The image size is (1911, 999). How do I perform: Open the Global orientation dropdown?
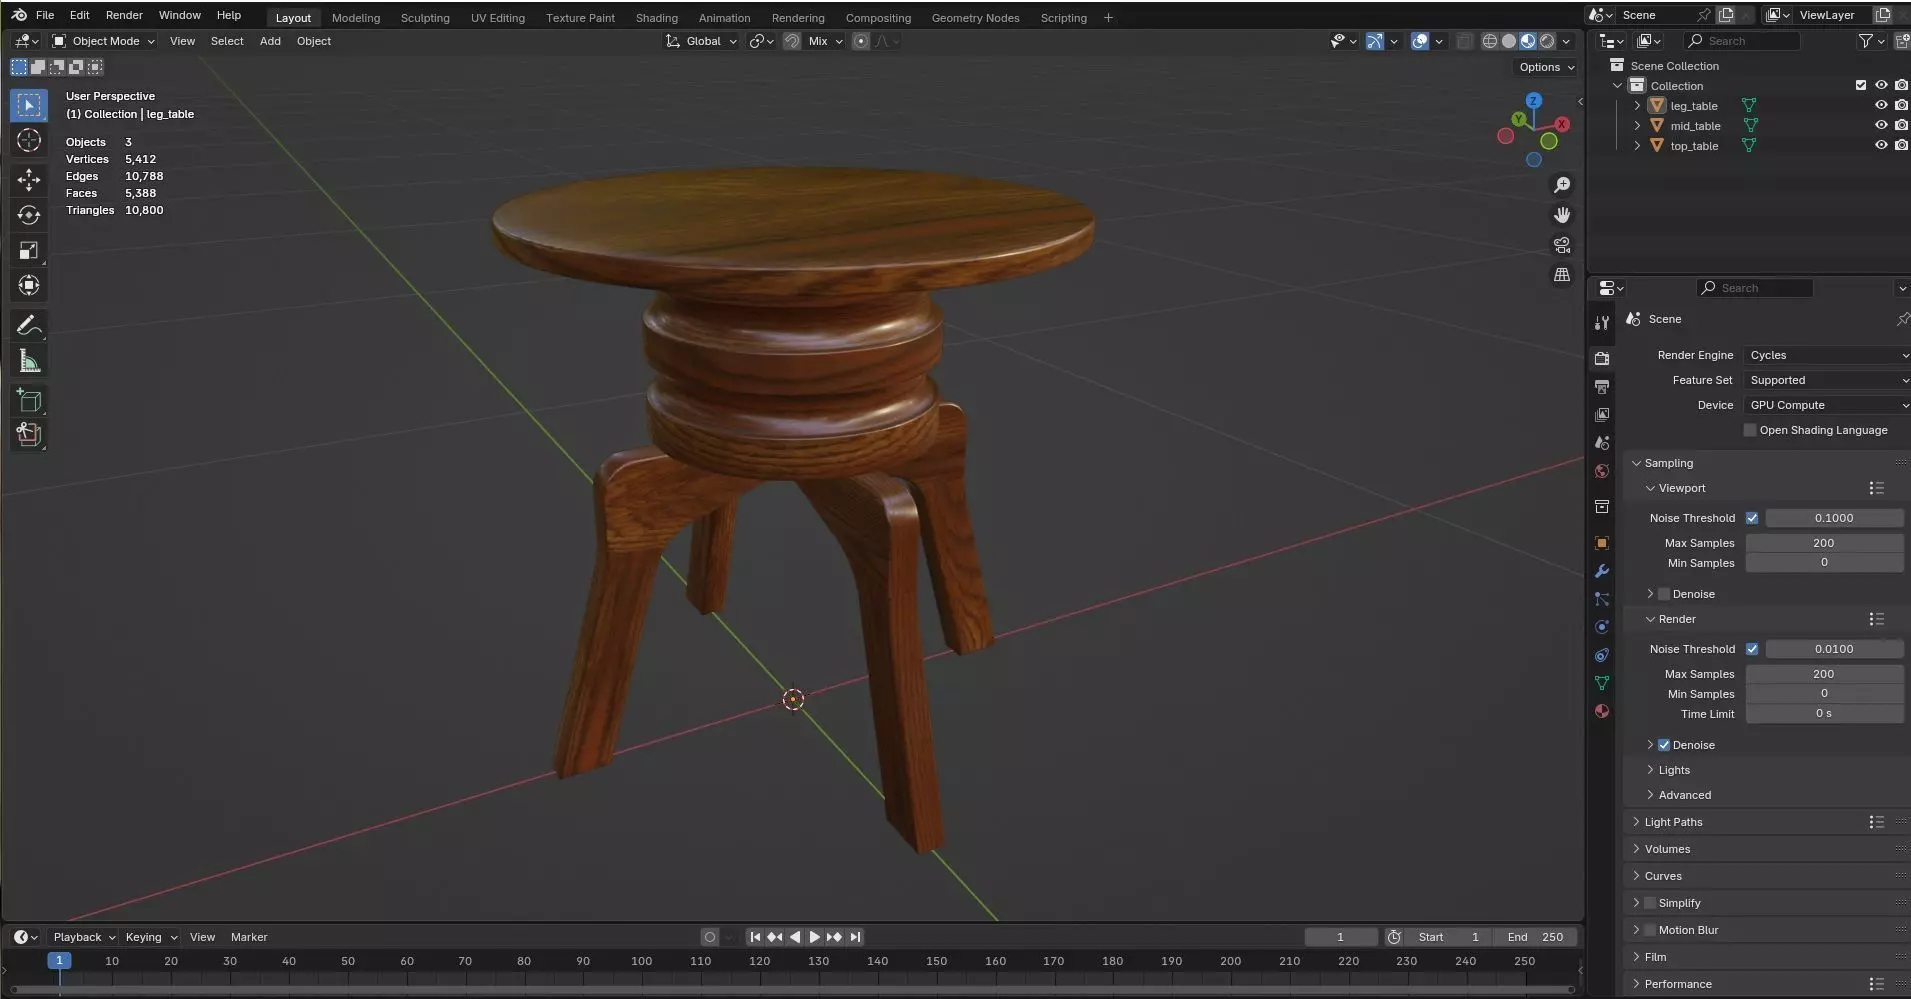click(x=702, y=41)
